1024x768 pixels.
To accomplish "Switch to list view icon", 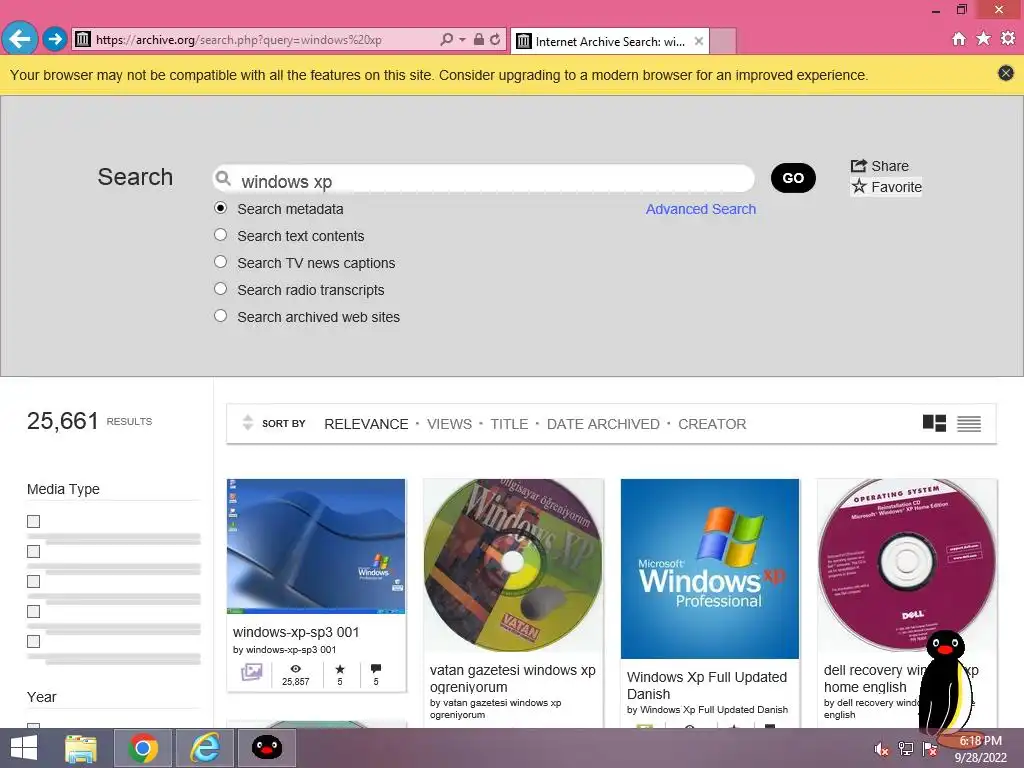I will (x=969, y=424).
